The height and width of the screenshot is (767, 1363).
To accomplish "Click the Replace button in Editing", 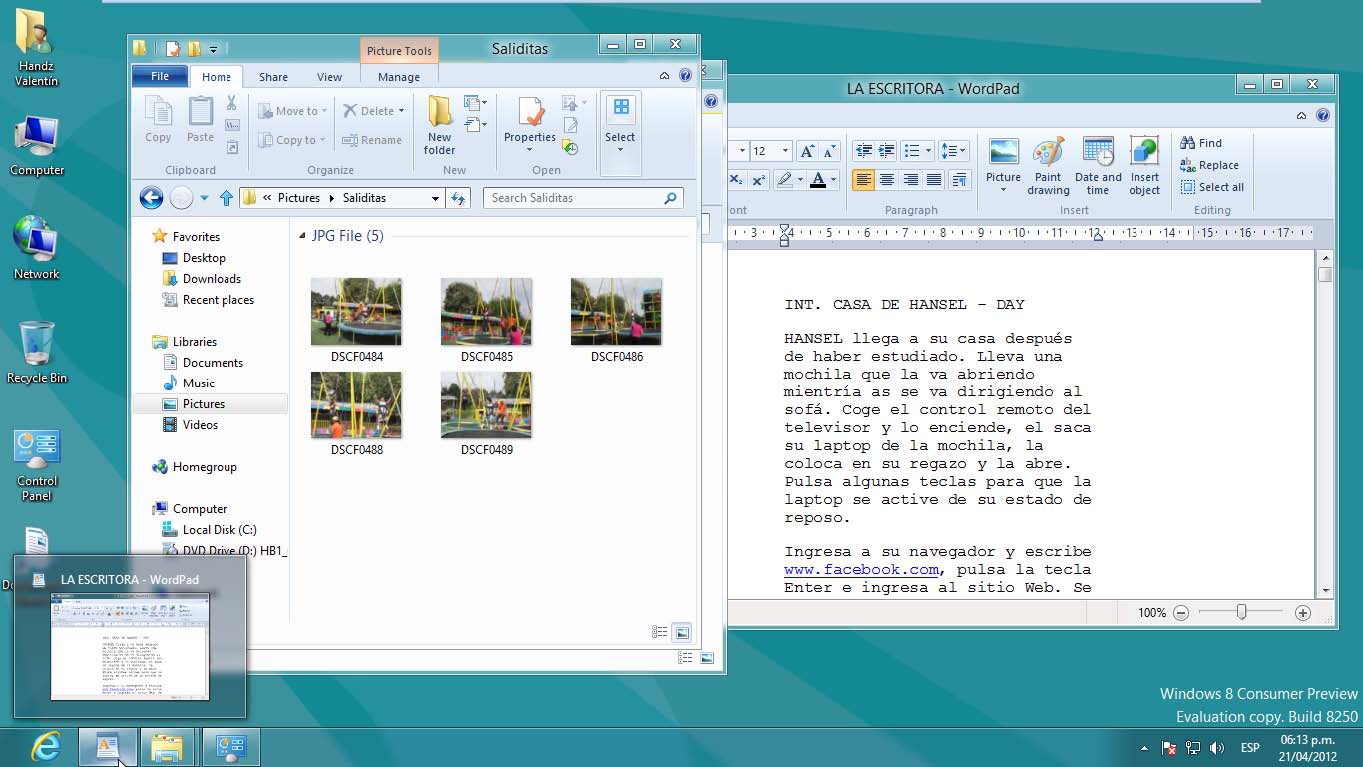I will [x=1210, y=165].
